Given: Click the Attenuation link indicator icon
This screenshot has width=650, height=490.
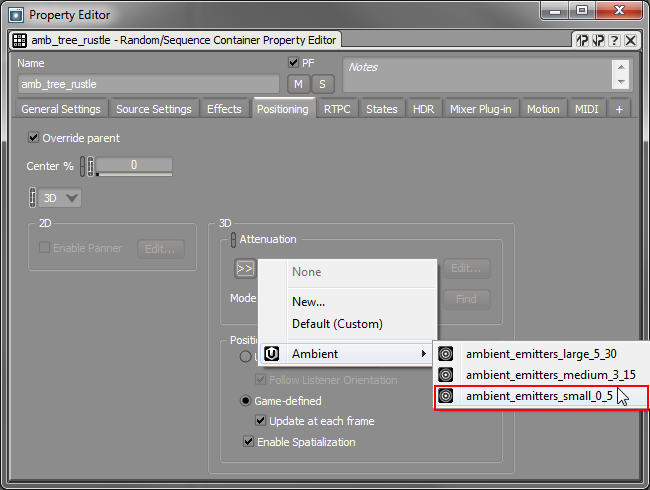Looking at the screenshot, I should (234, 239).
